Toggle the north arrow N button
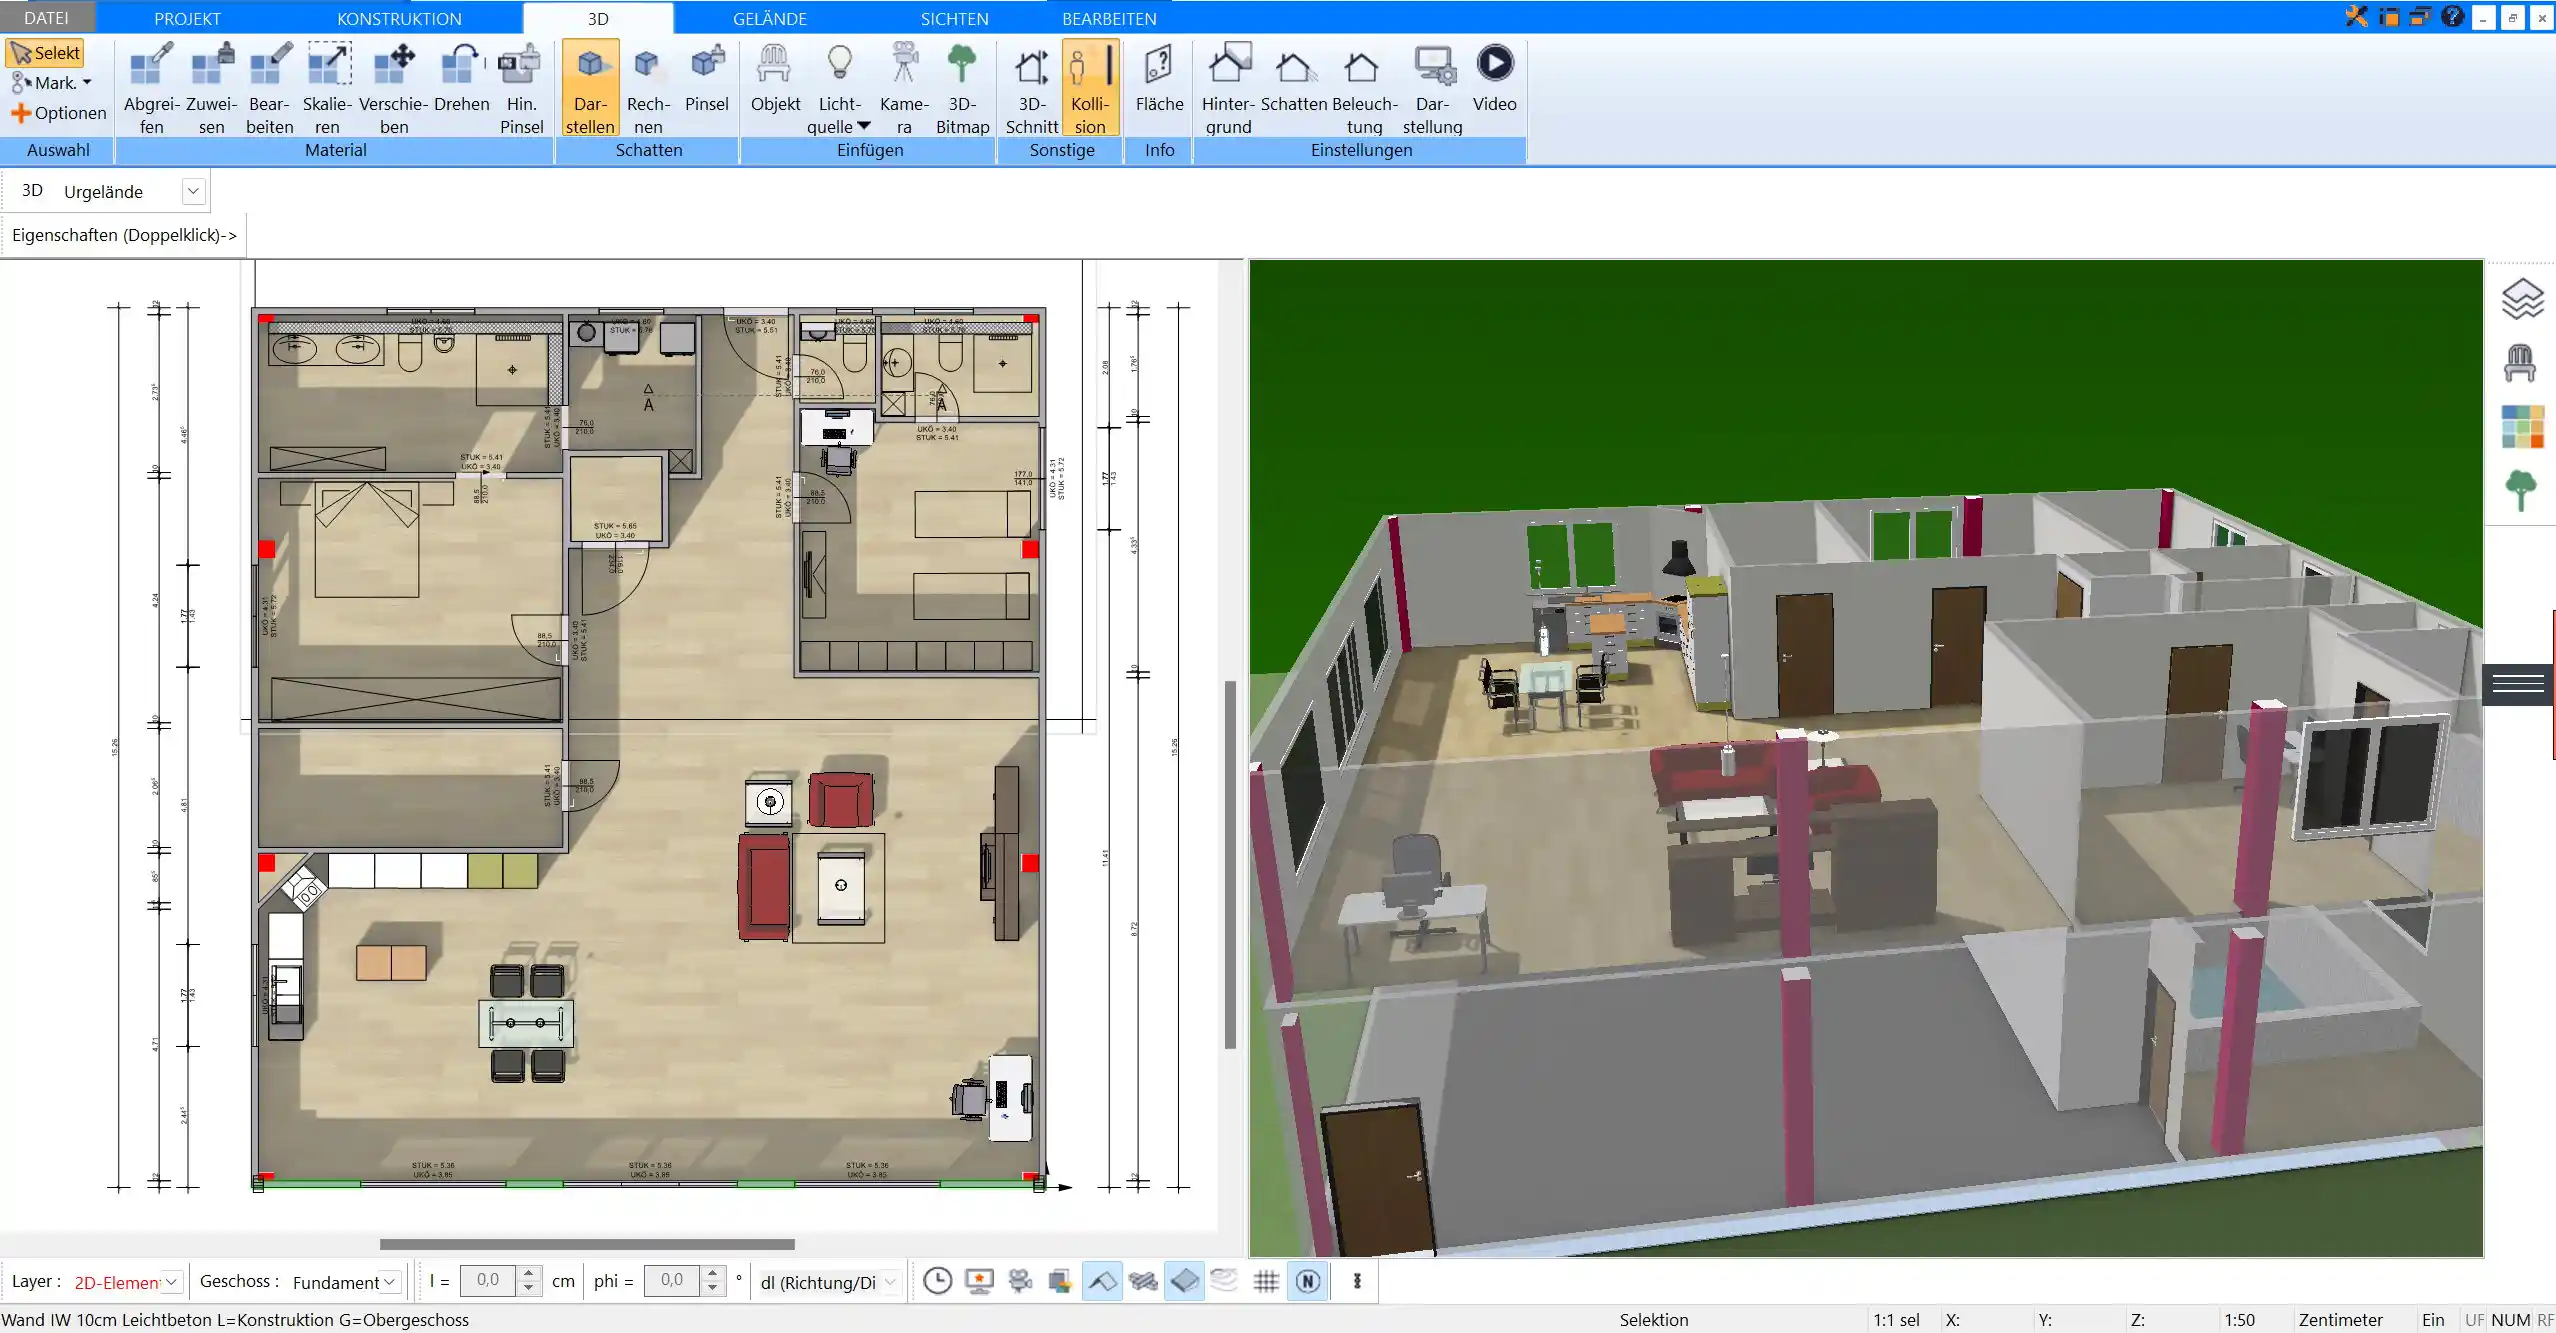2556x1333 pixels. tap(1308, 1281)
